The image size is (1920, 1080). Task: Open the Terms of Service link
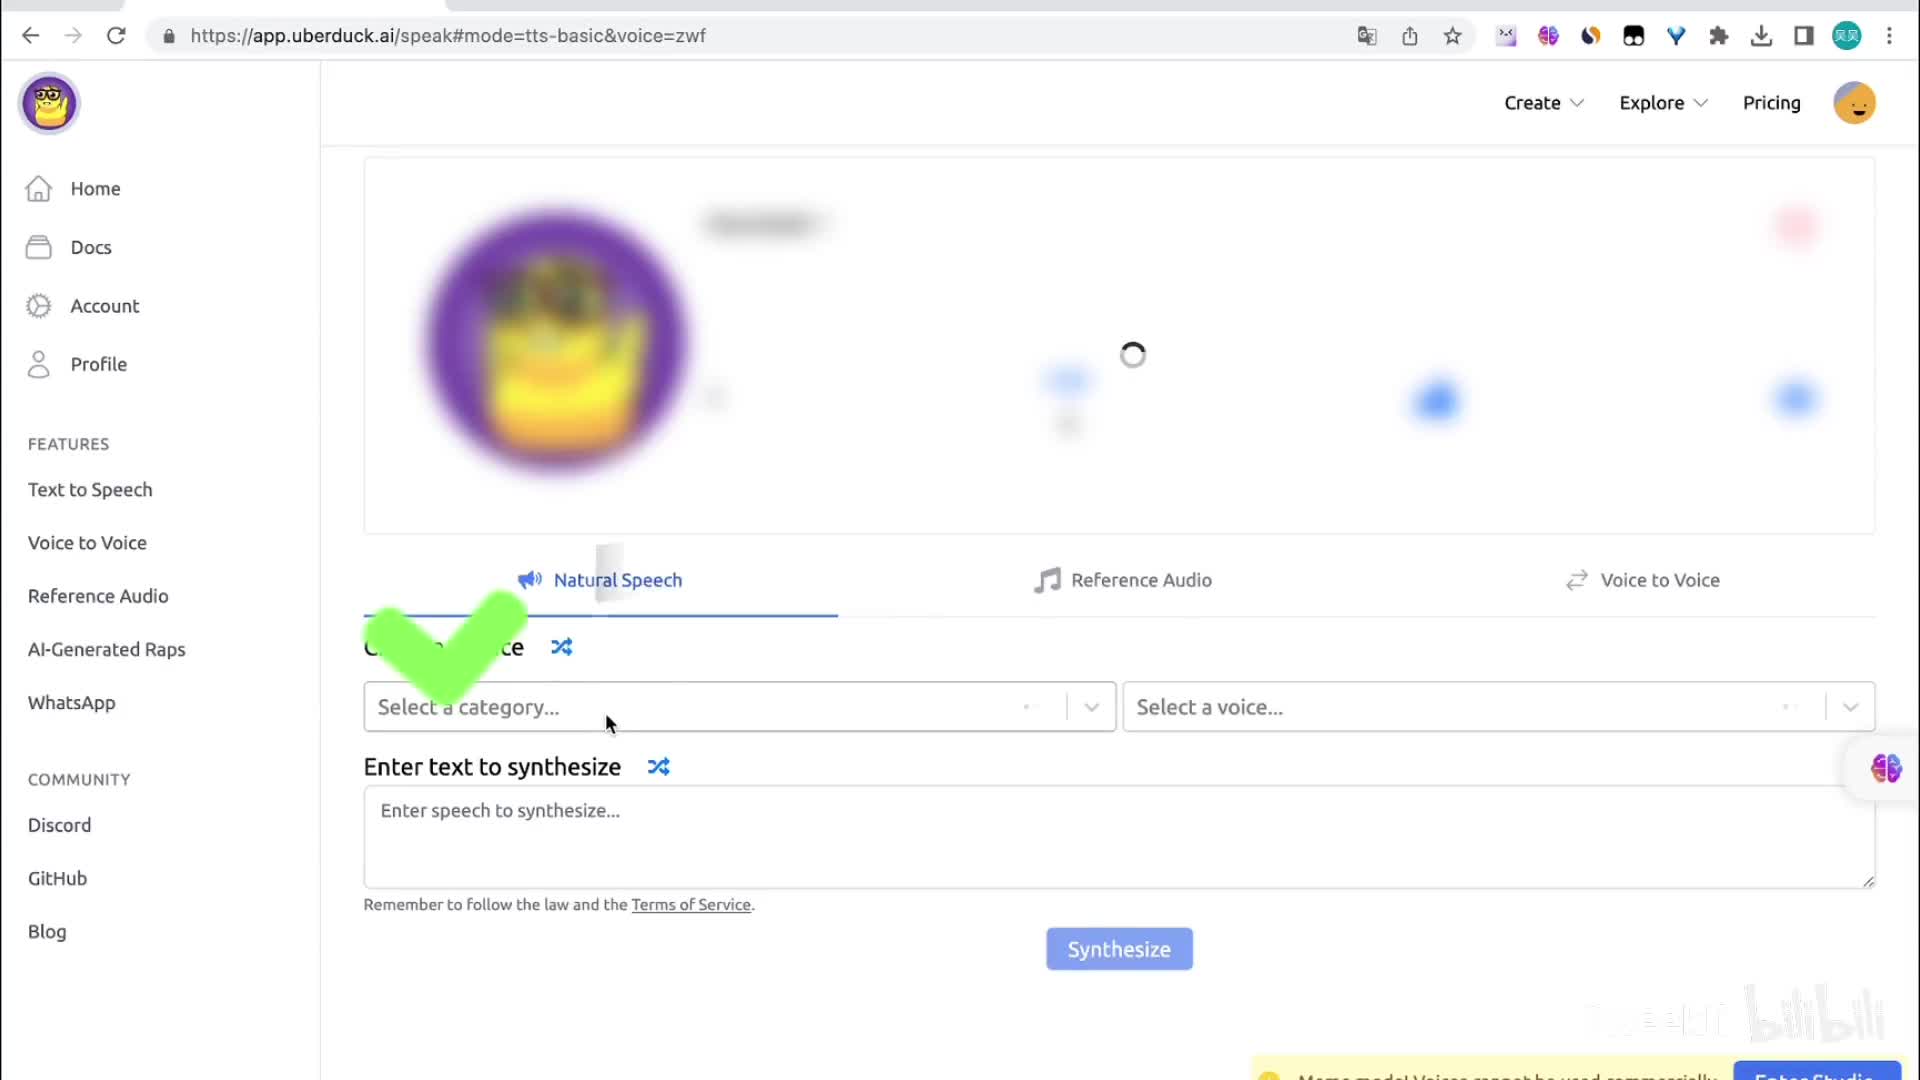[x=690, y=905]
